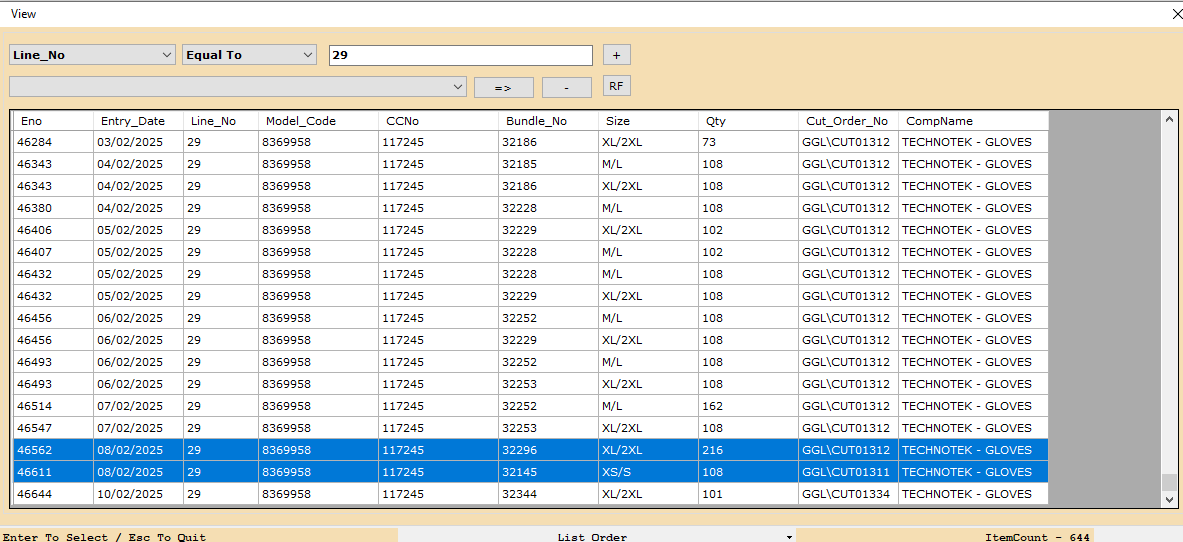
Task: Click the RF refresh button
Action: click(616, 86)
